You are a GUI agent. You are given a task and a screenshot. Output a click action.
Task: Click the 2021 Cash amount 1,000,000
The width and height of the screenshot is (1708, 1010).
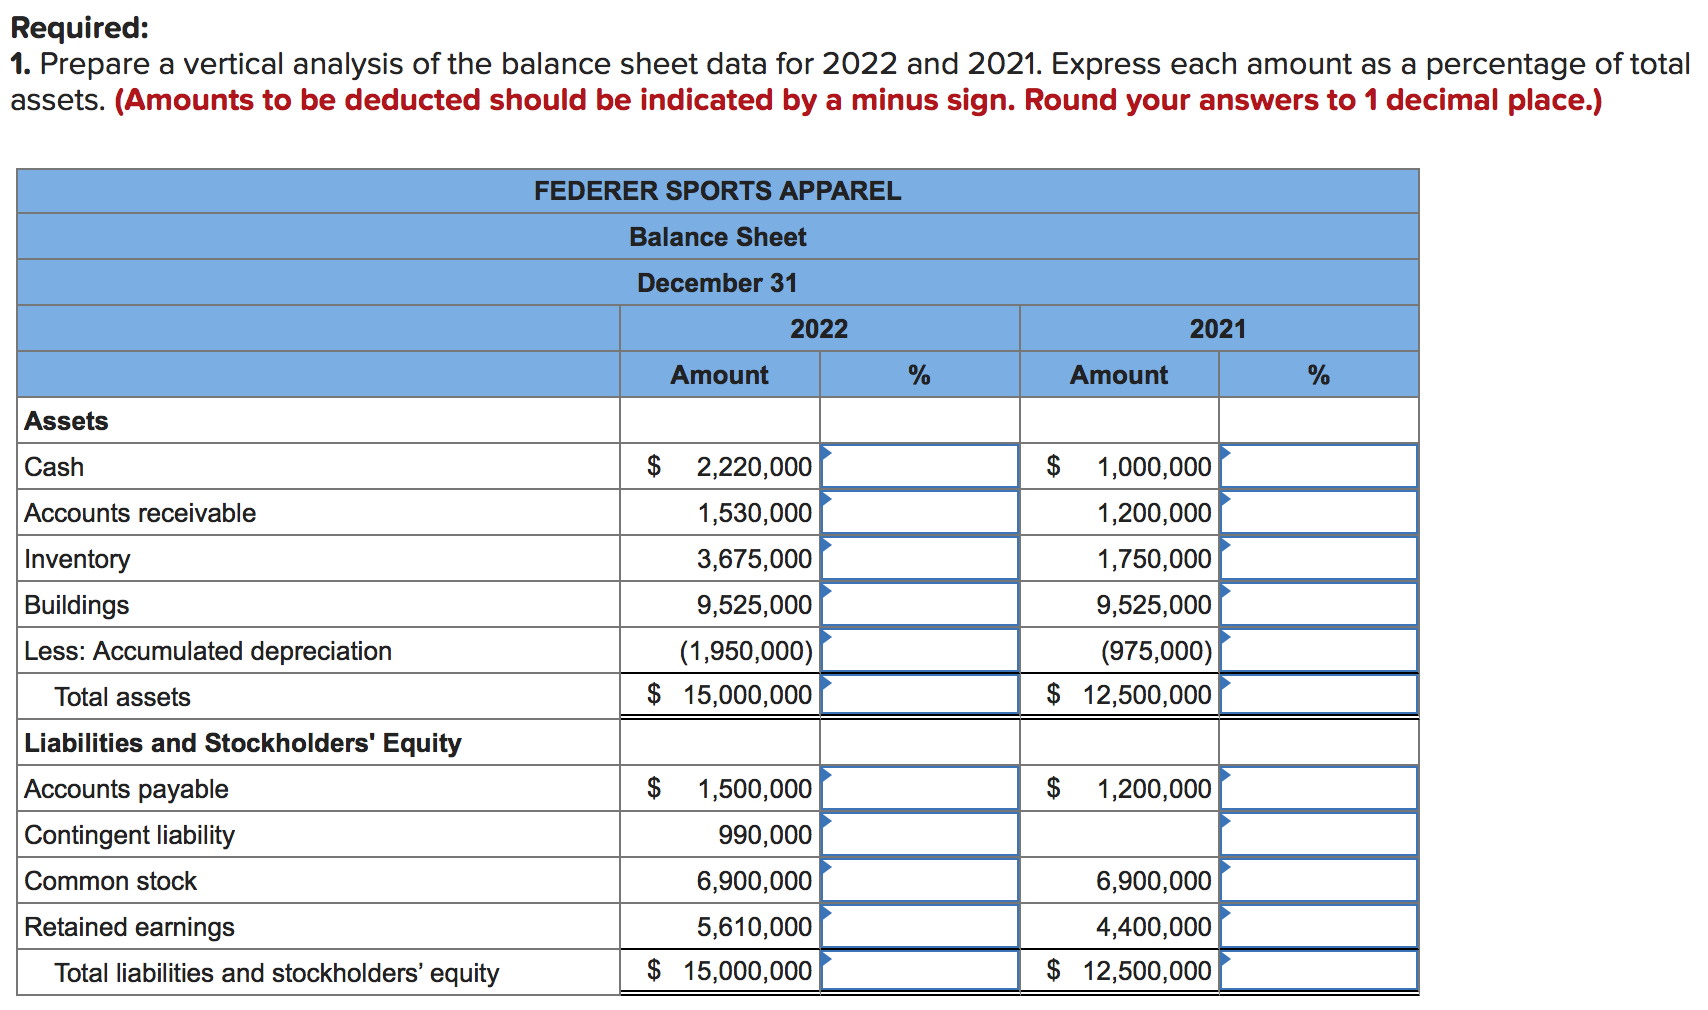click(1154, 467)
